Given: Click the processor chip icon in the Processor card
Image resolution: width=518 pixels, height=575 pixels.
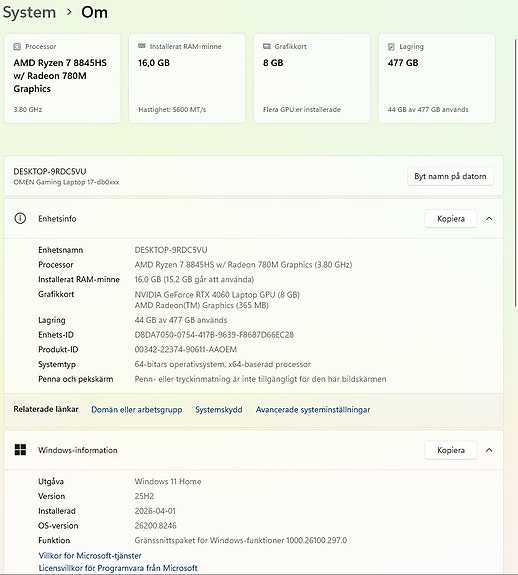Looking at the screenshot, I should (x=17, y=47).
